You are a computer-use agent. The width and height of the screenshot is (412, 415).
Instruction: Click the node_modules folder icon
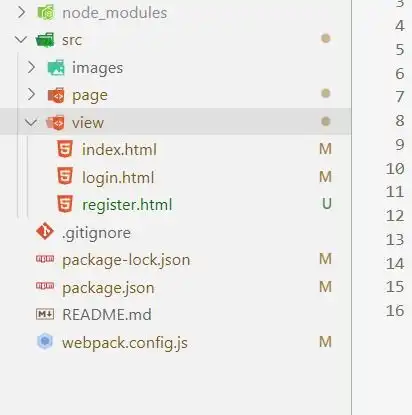tap(46, 13)
